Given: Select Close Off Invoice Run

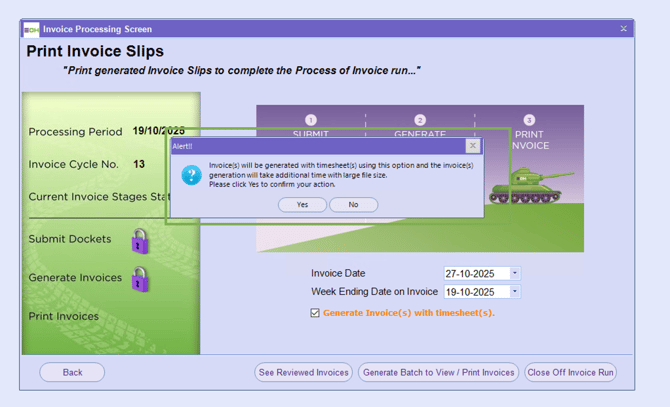Looking at the screenshot, I should coord(570,372).
